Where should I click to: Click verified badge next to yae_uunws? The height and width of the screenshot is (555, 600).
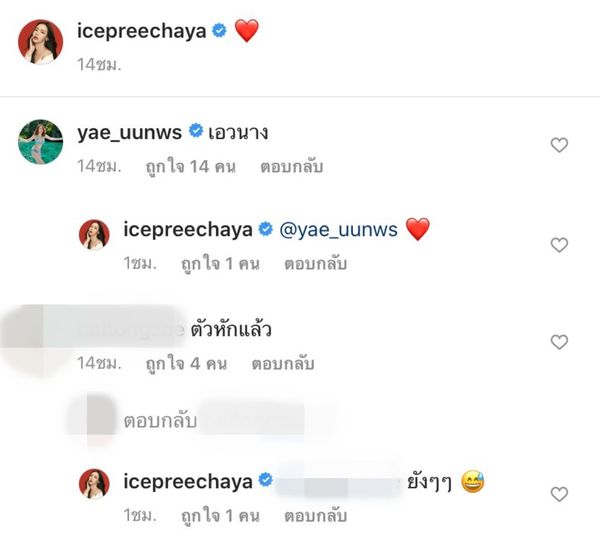click(196, 131)
